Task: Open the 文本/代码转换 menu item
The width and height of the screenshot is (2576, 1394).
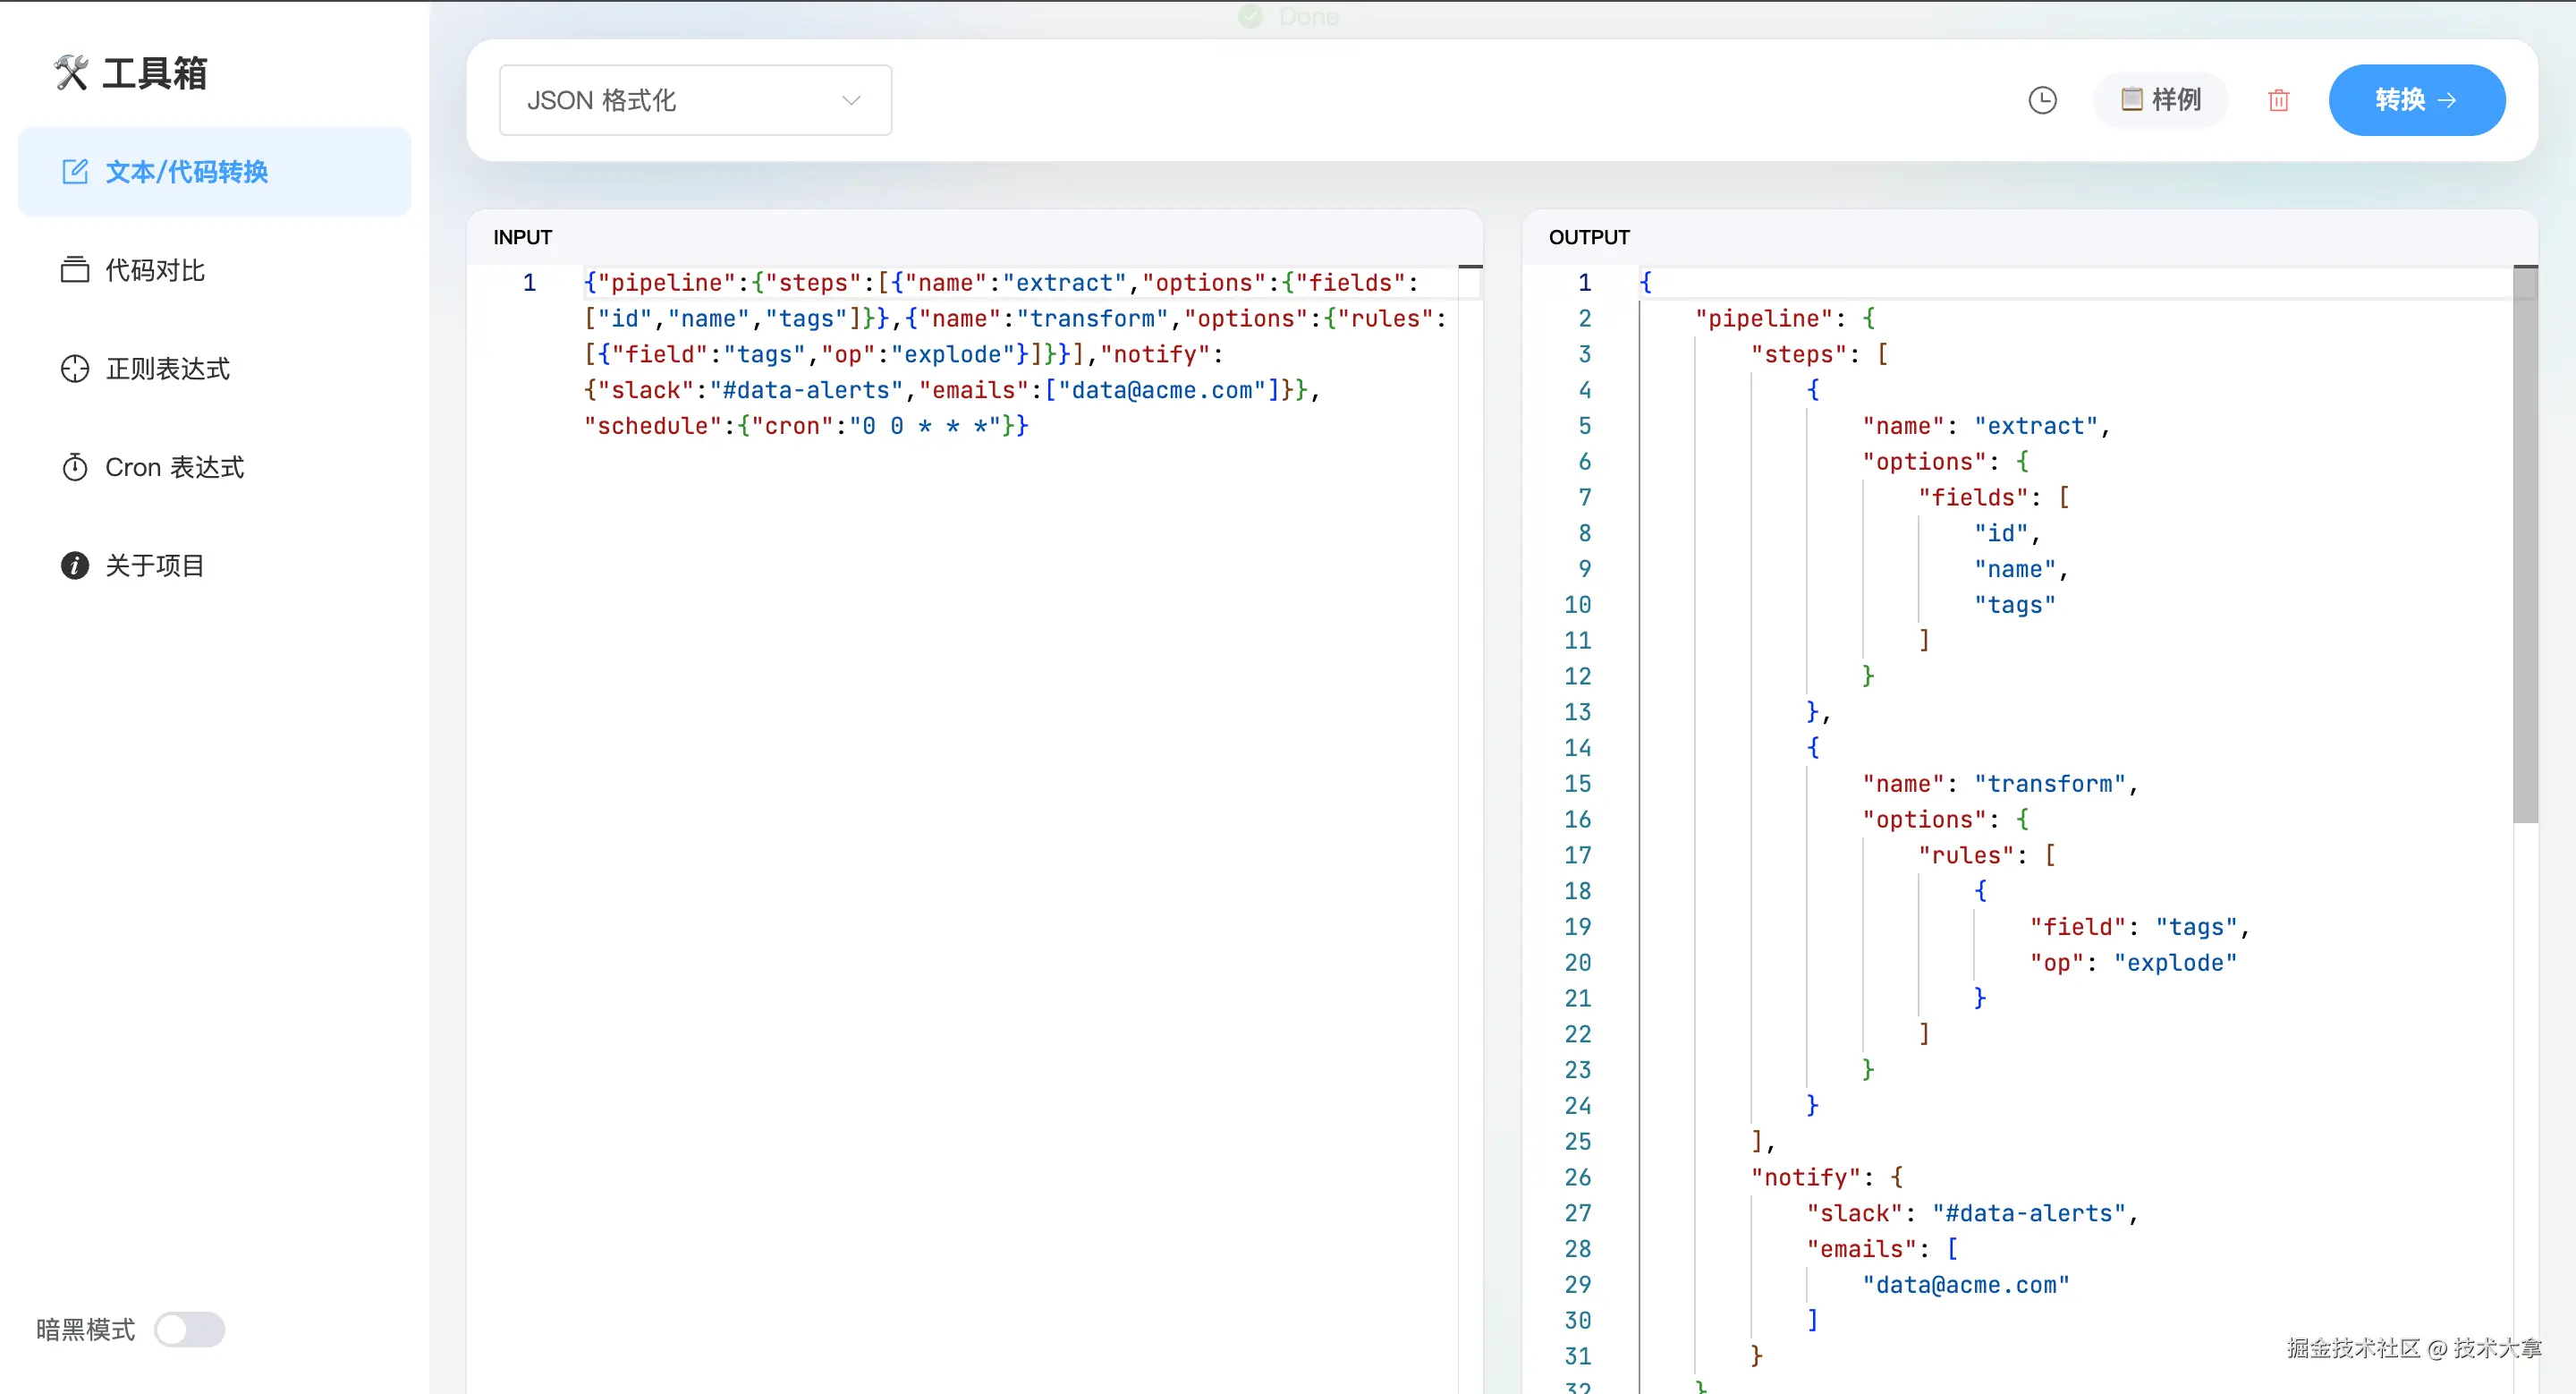Action: pyautogui.click(x=187, y=172)
